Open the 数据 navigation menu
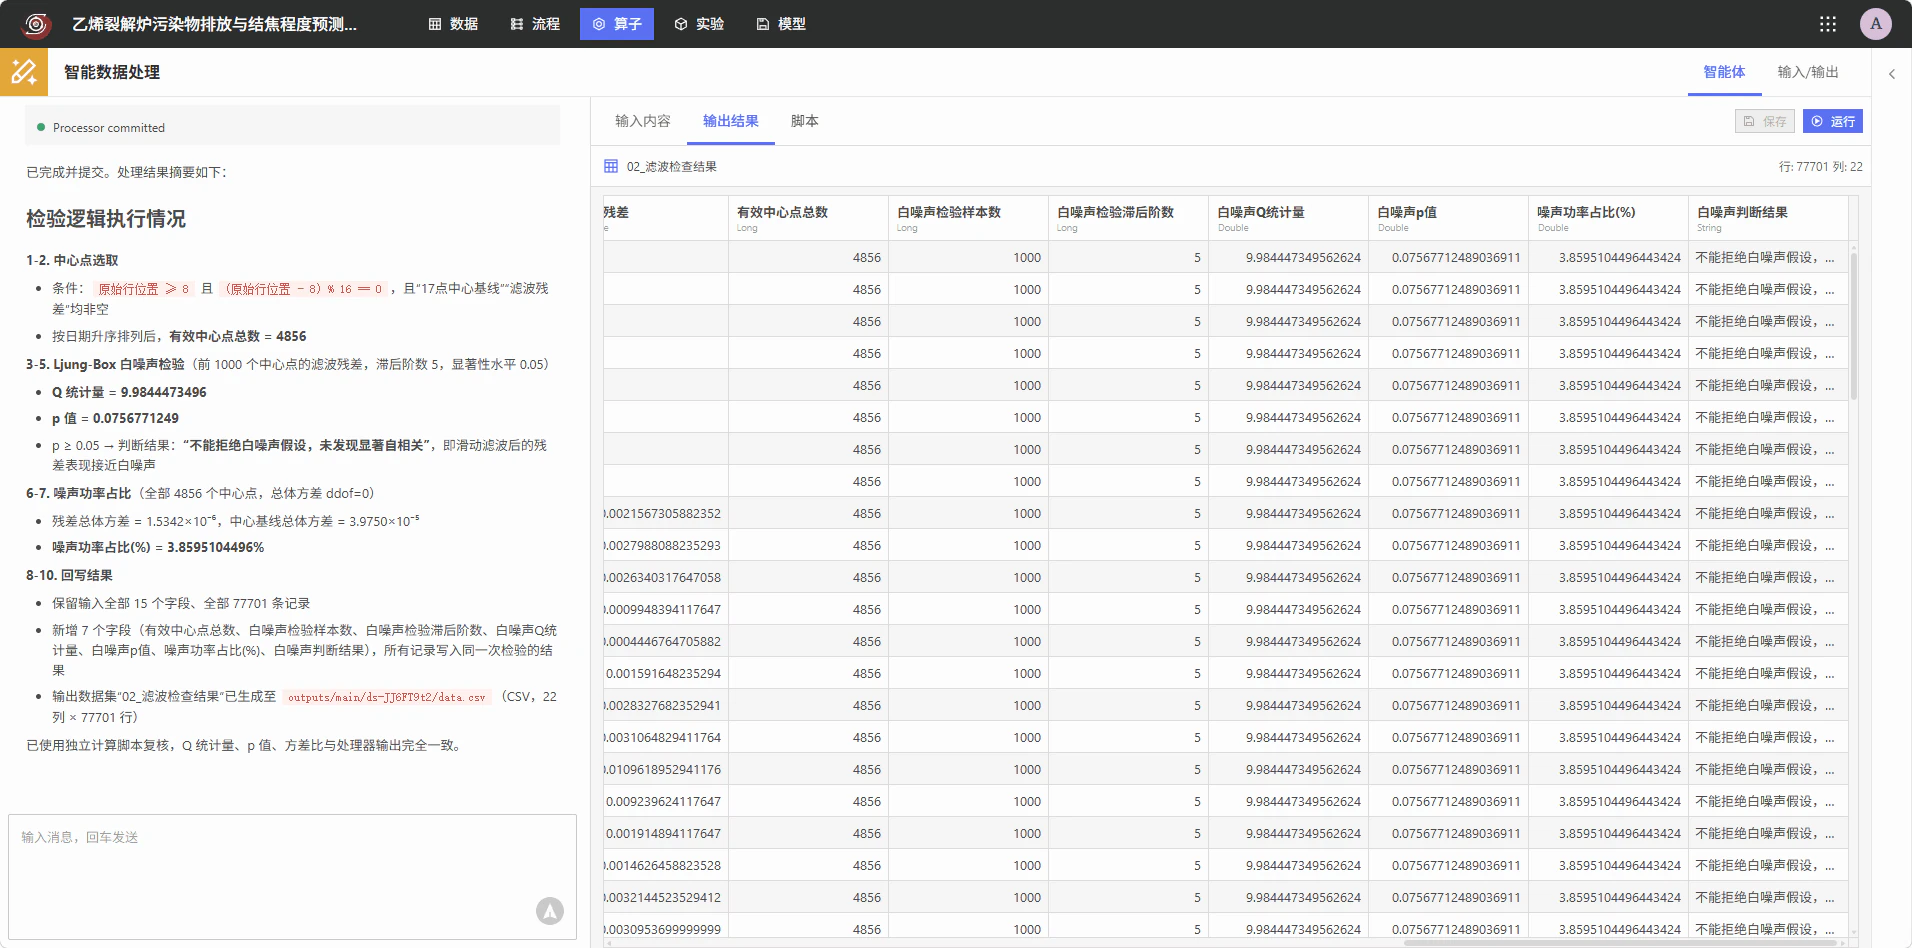Image resolution: width=1912 pixels, height=948 pixels. (x=453, y=24)
